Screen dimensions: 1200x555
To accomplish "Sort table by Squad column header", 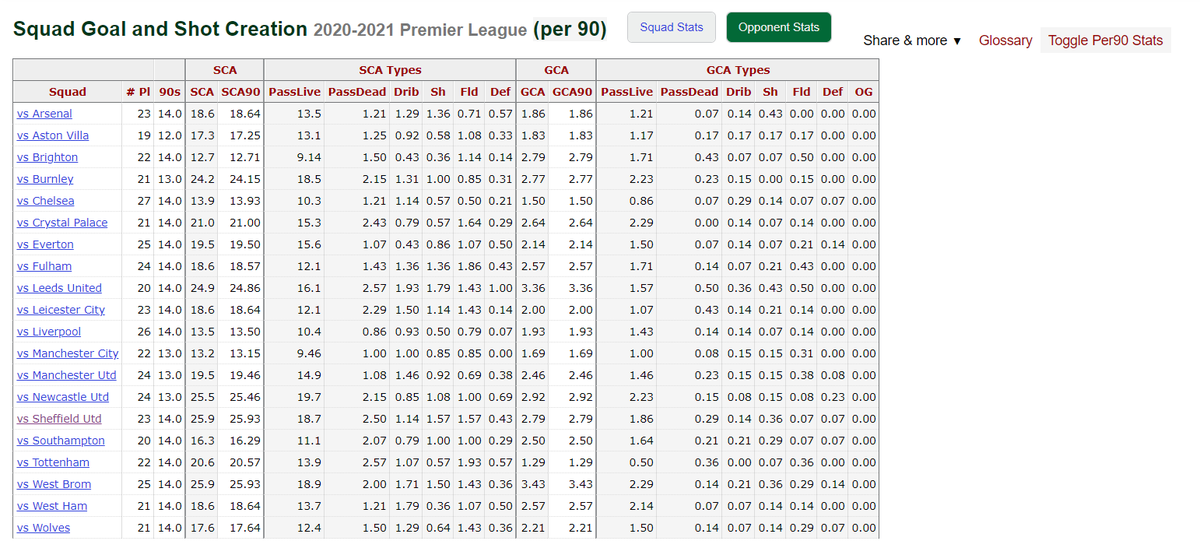I will (x=67, y=92).
